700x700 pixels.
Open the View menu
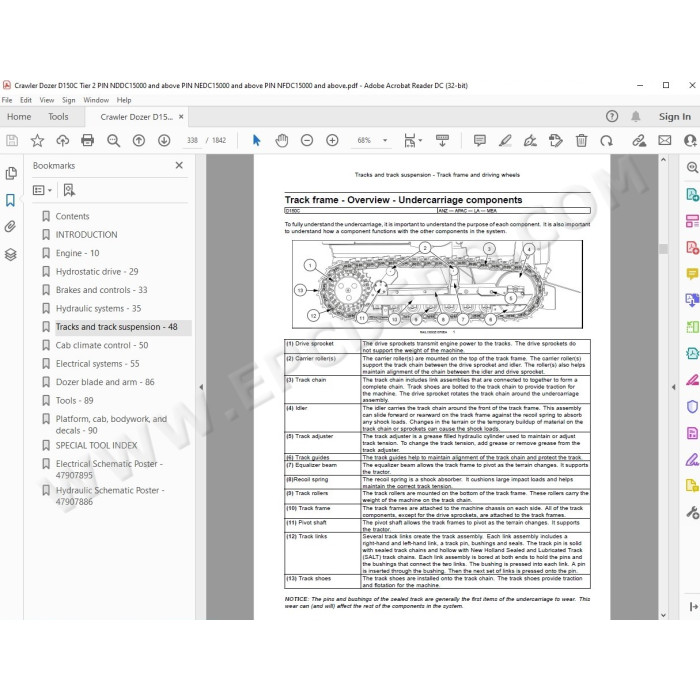tap(46, 100)
